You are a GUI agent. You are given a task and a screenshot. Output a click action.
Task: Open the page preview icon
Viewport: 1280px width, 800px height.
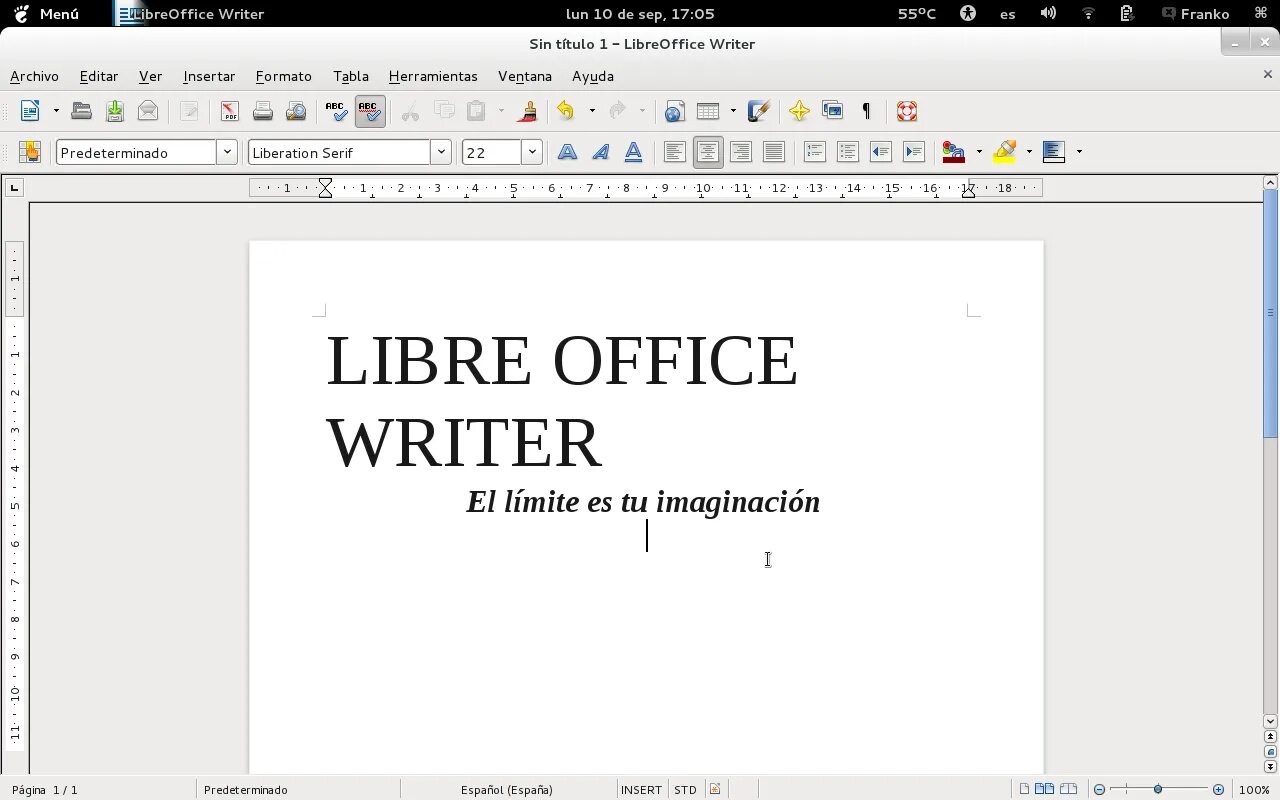[296, 111]
